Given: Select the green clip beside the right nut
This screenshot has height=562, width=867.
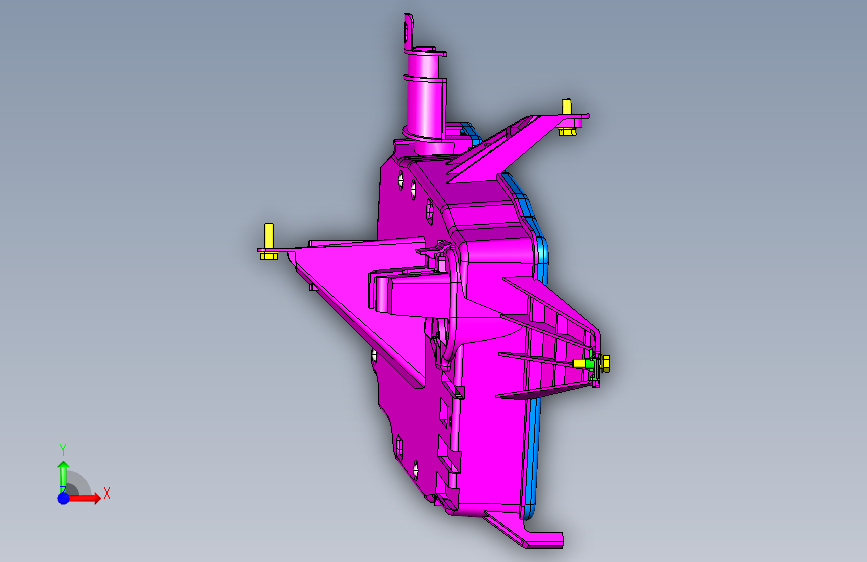Looking at the screenshot, I should (592, 364).
